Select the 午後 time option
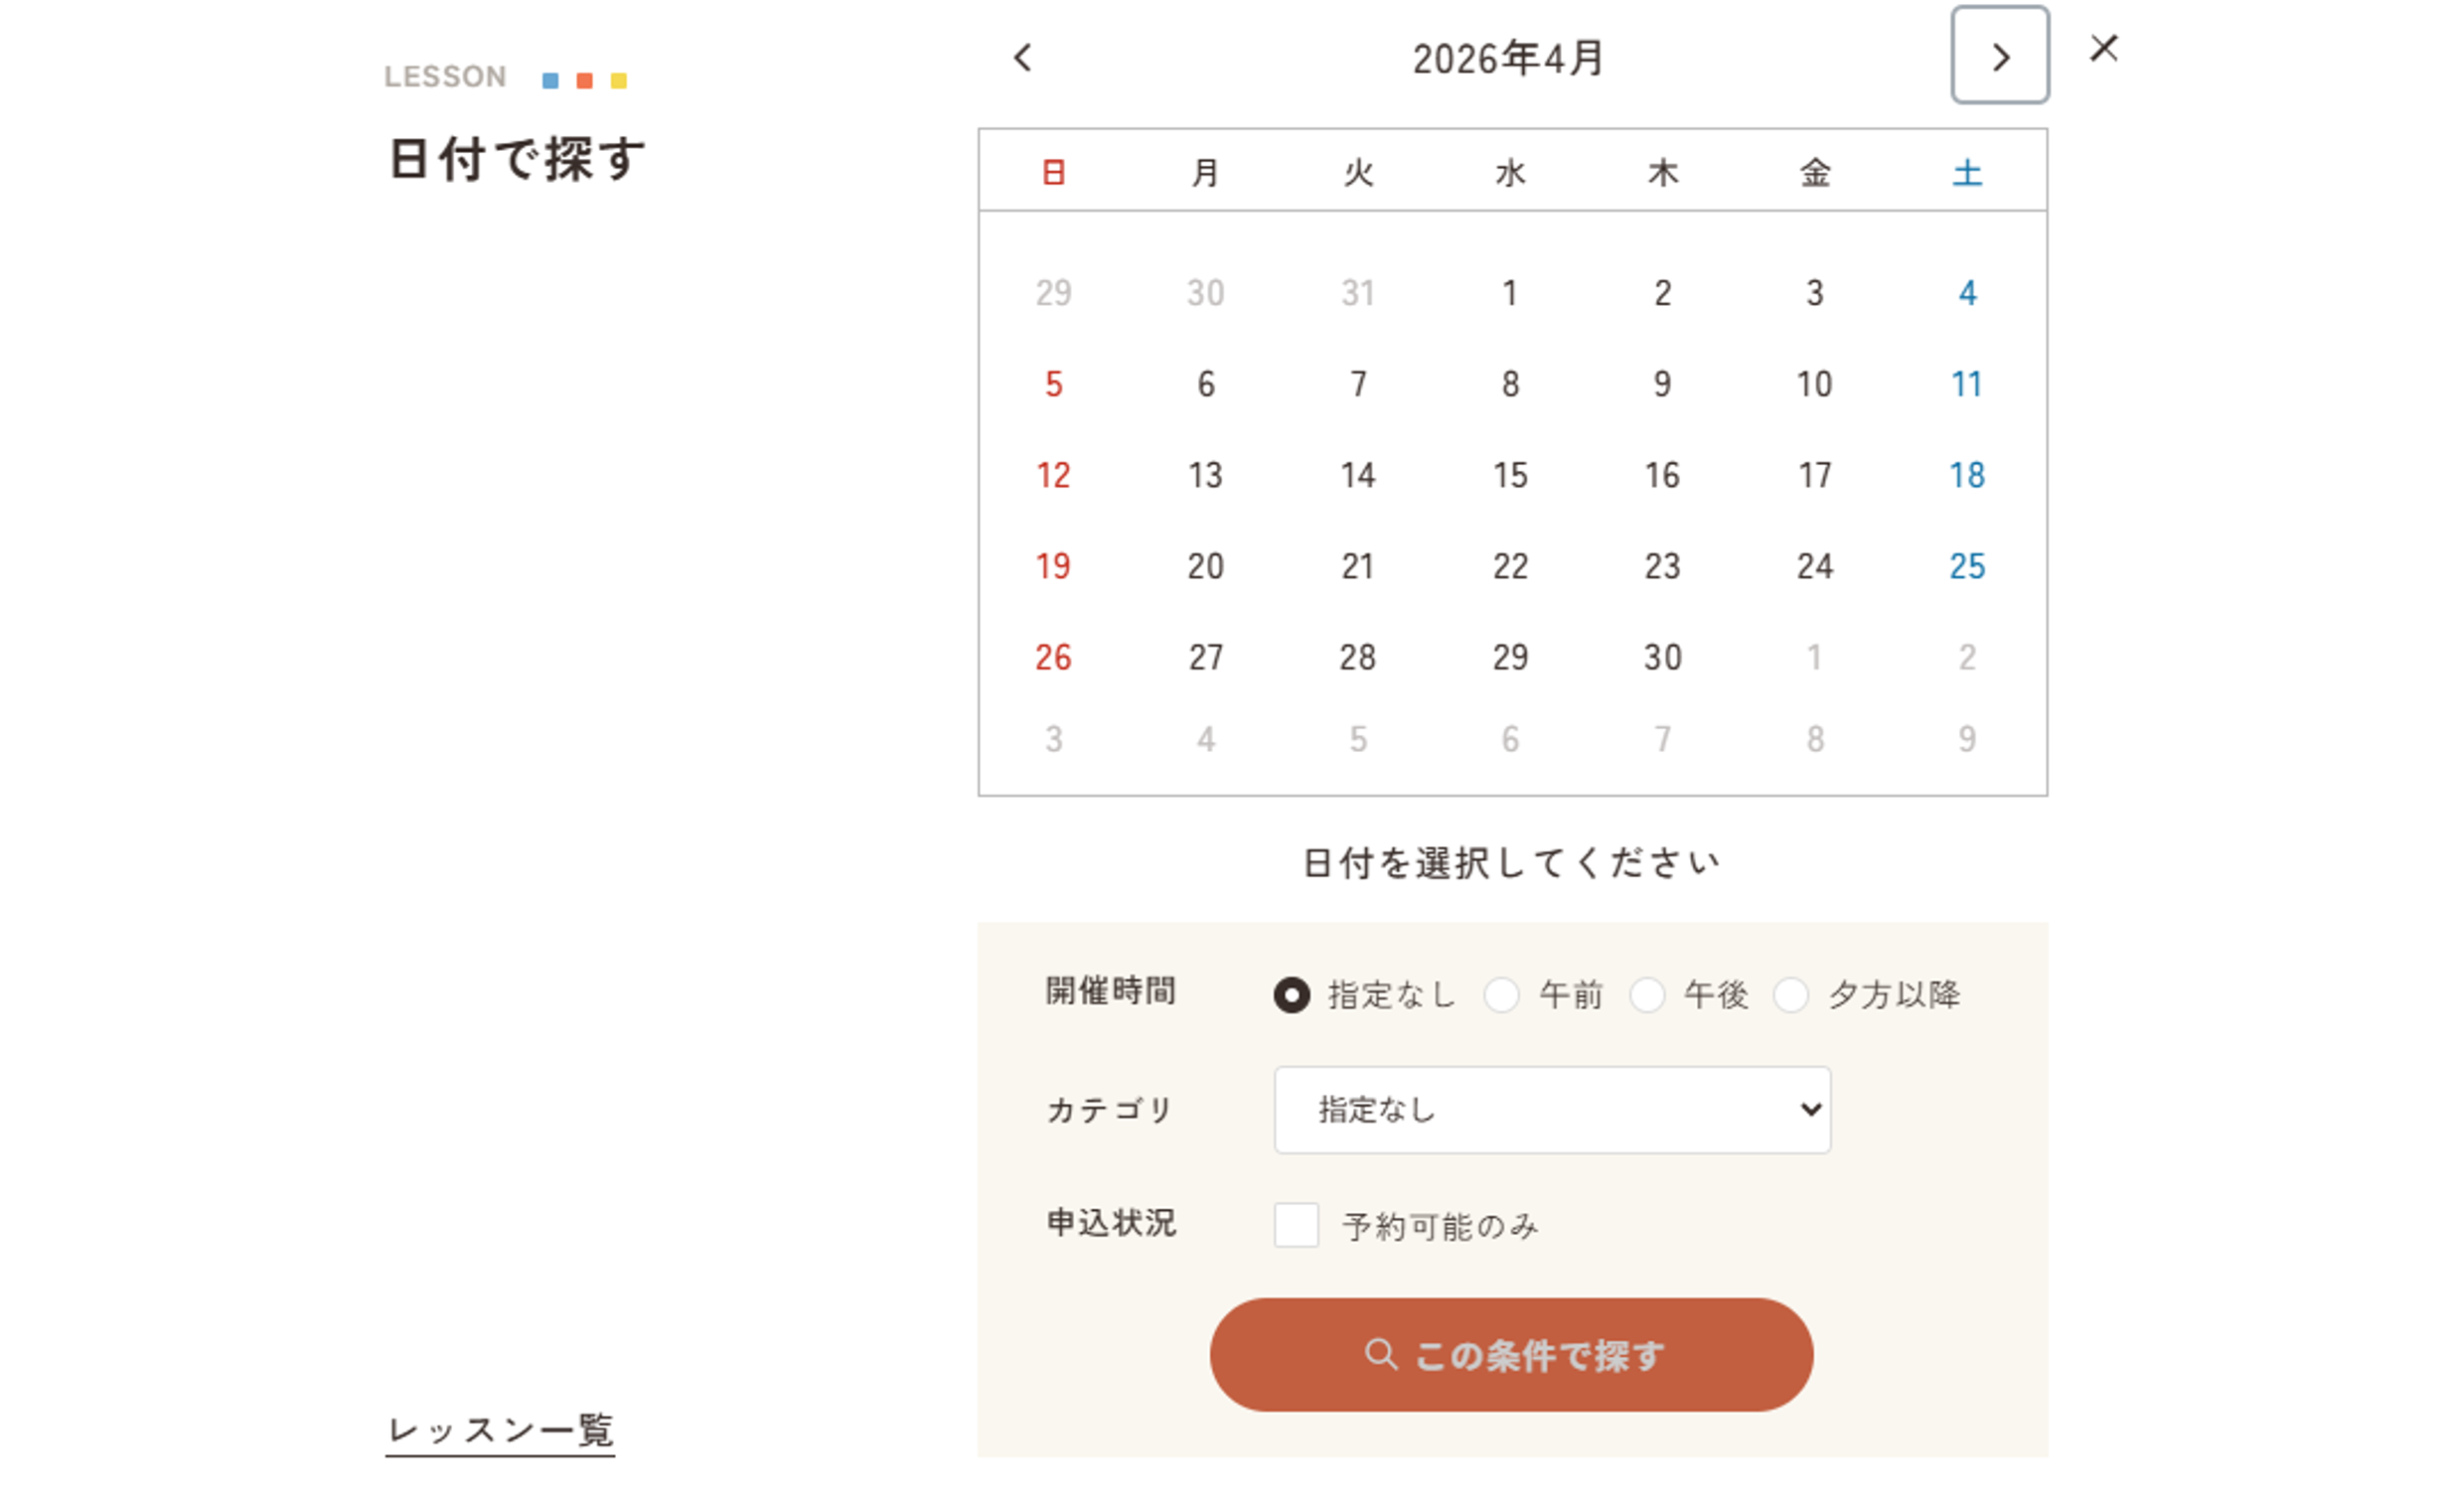This screenshot has height=1512, width=2459. coord(1646,995)
